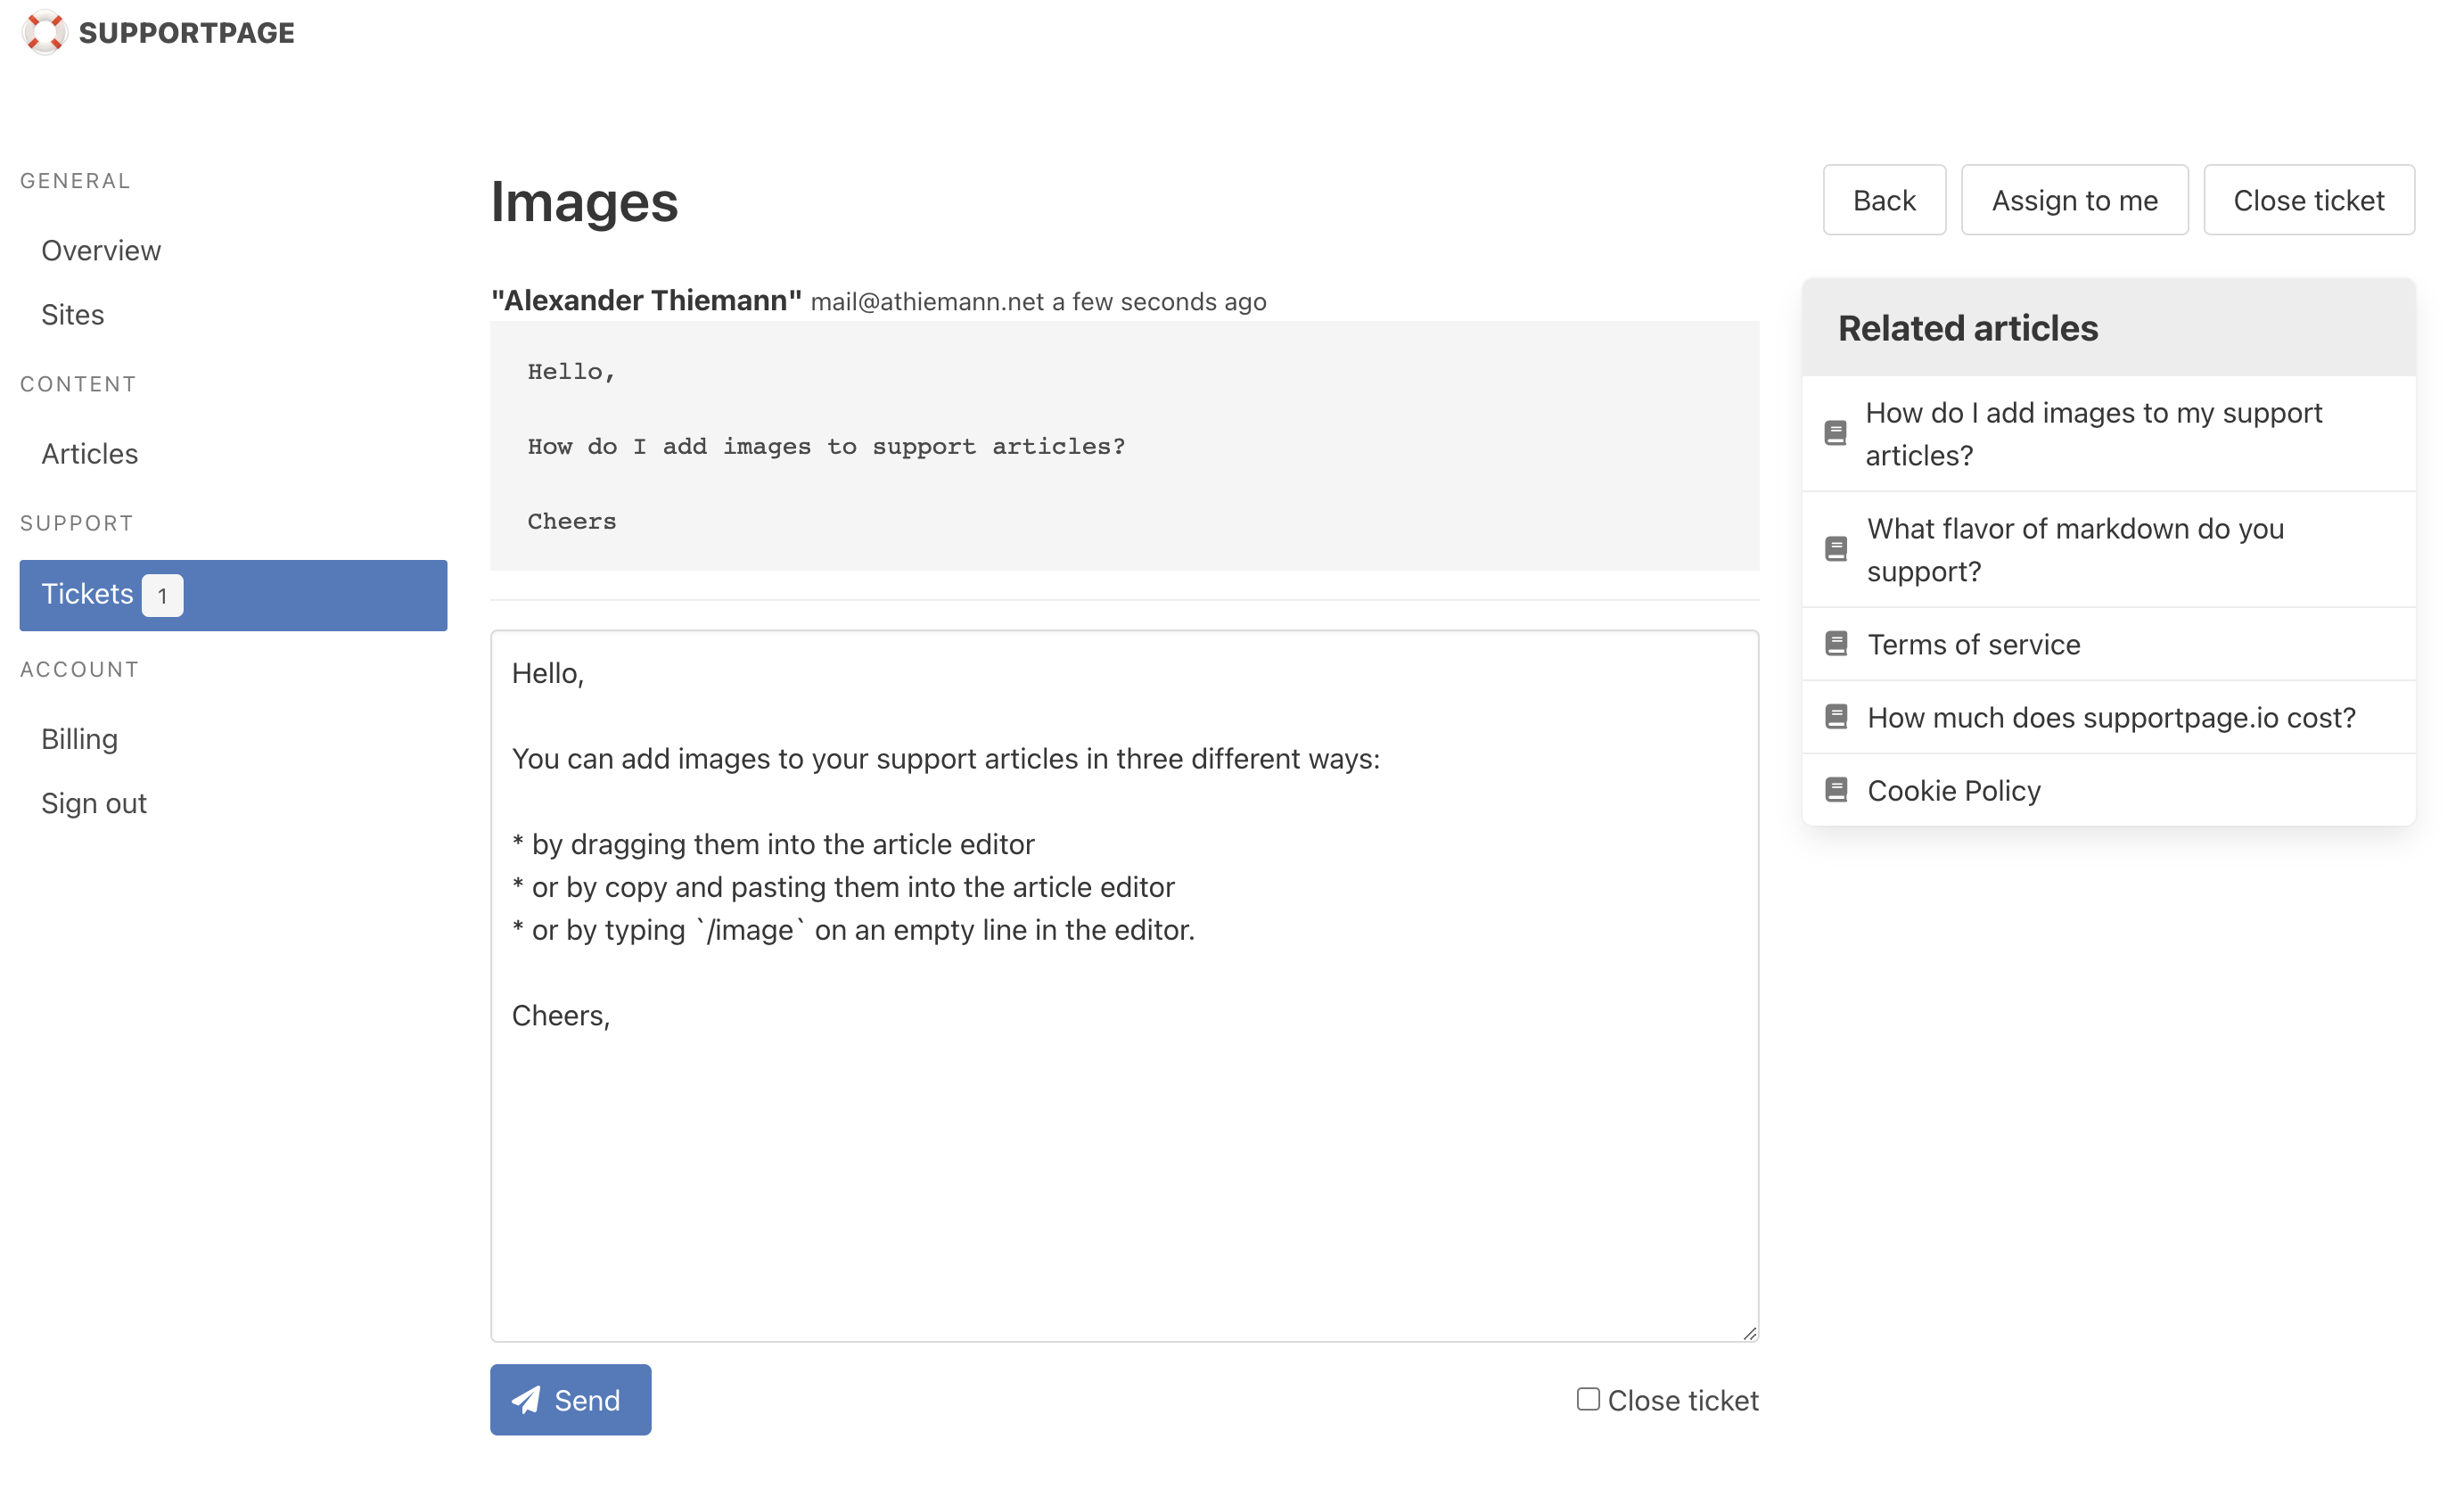Viewport: 2464px width, 1489px height.
Task: Click the book icon next to Terms of service
Action: [1836, 643]
